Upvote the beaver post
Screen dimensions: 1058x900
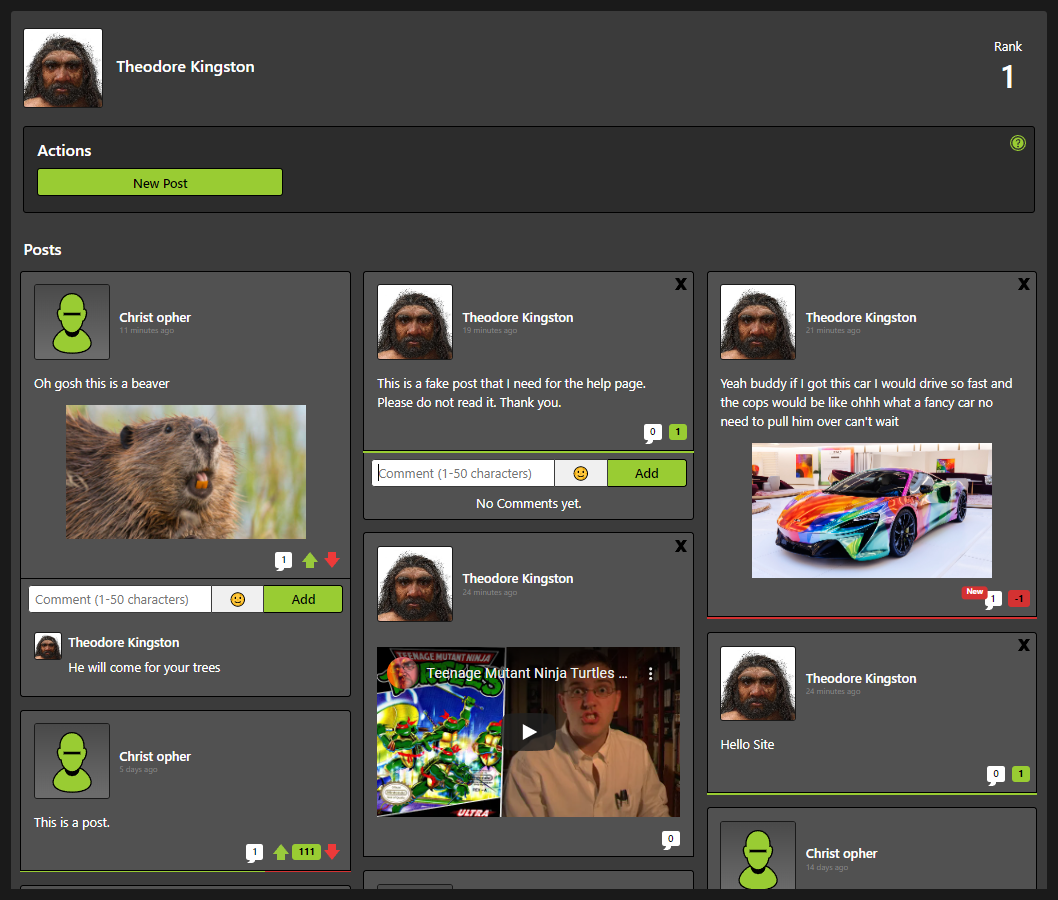tap(310, 561)
